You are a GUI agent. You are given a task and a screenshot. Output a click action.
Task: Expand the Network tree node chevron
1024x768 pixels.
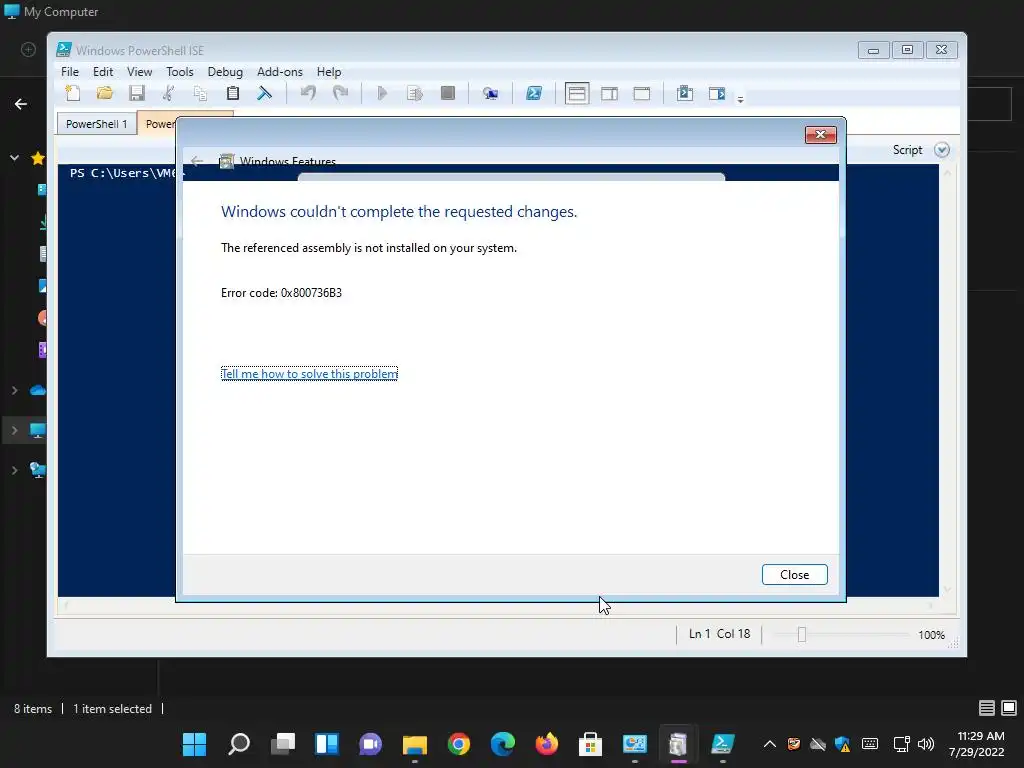pos(14,470)
